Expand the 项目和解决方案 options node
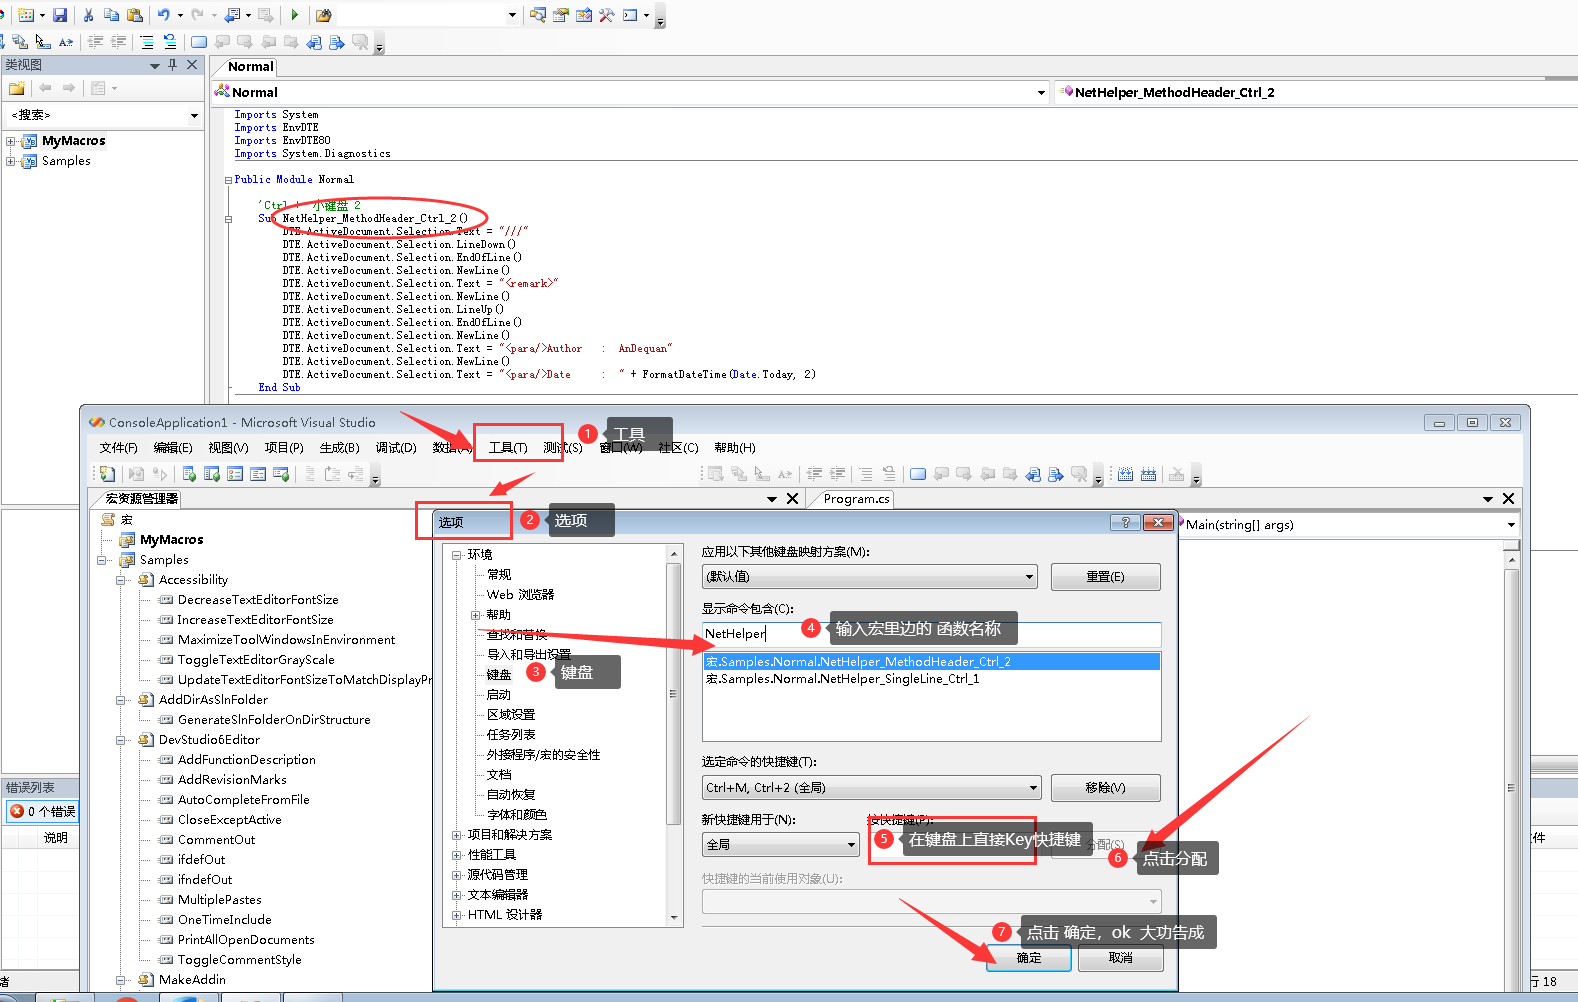Screen dimensions: 1578x1002 [456, 835]
